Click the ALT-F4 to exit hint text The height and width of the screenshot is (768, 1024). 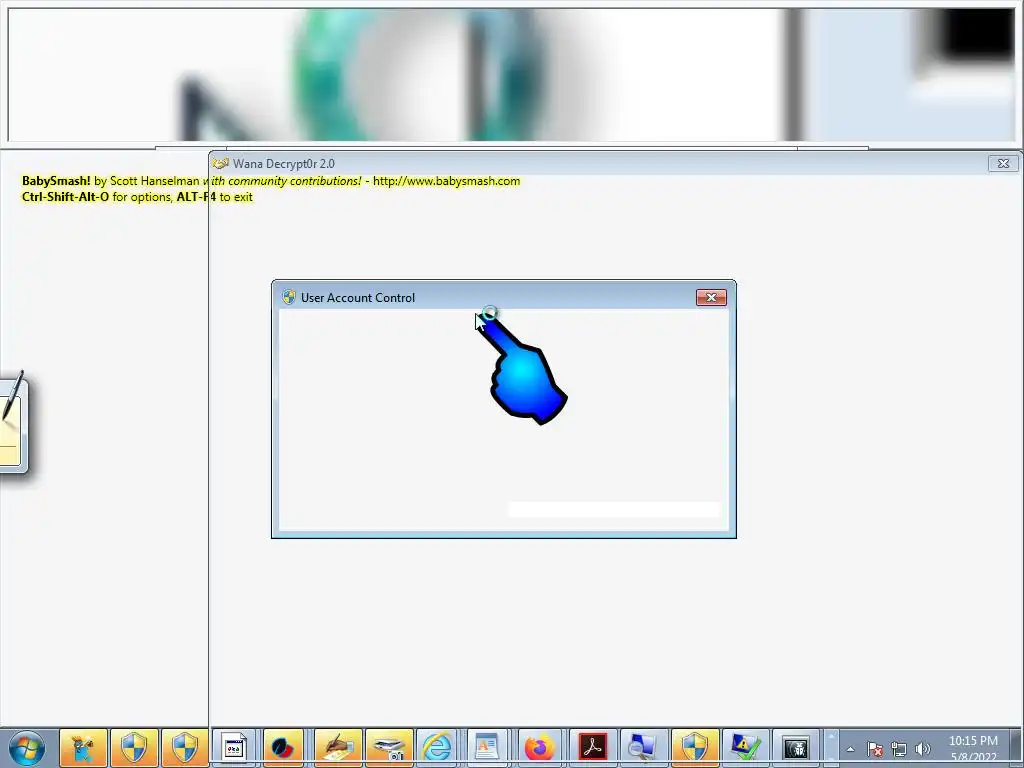pyautogui.click(x=214, y=197)
